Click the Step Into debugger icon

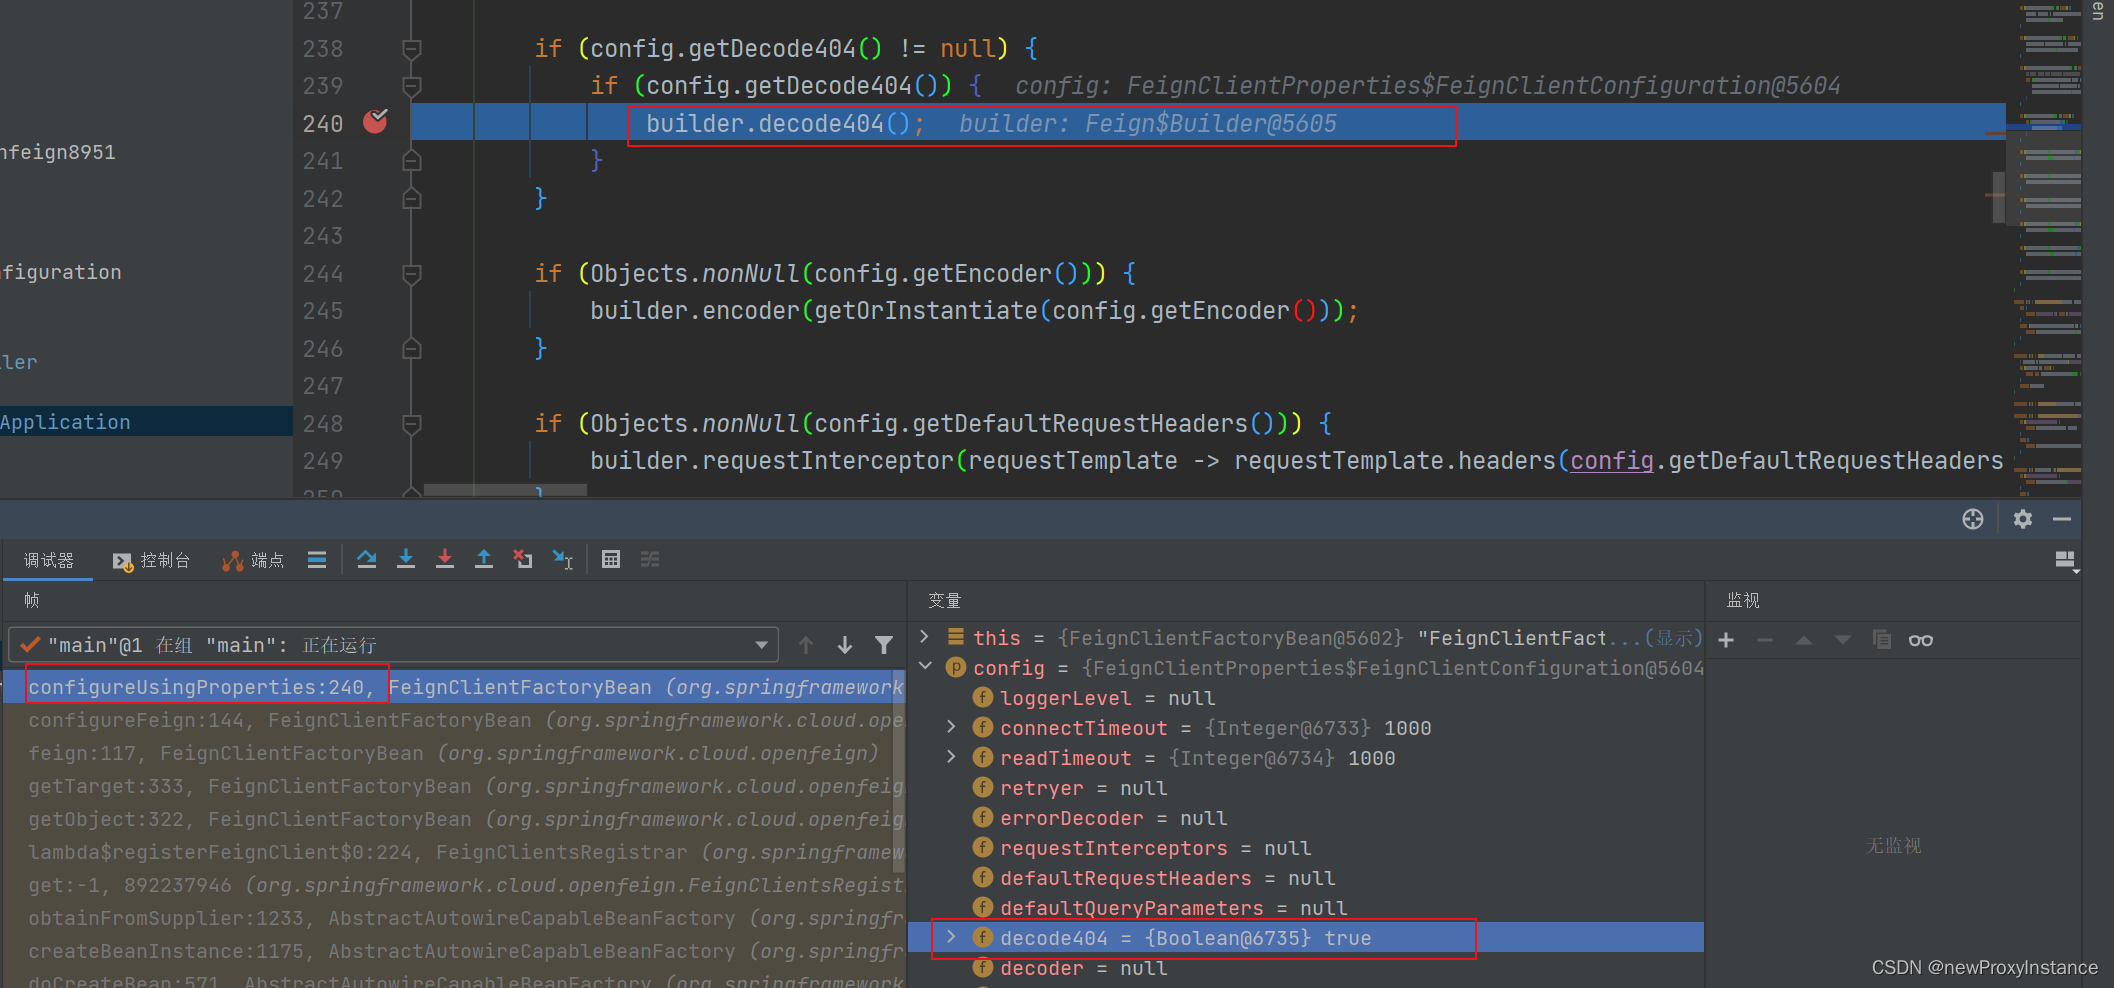(x=406, y=560)
